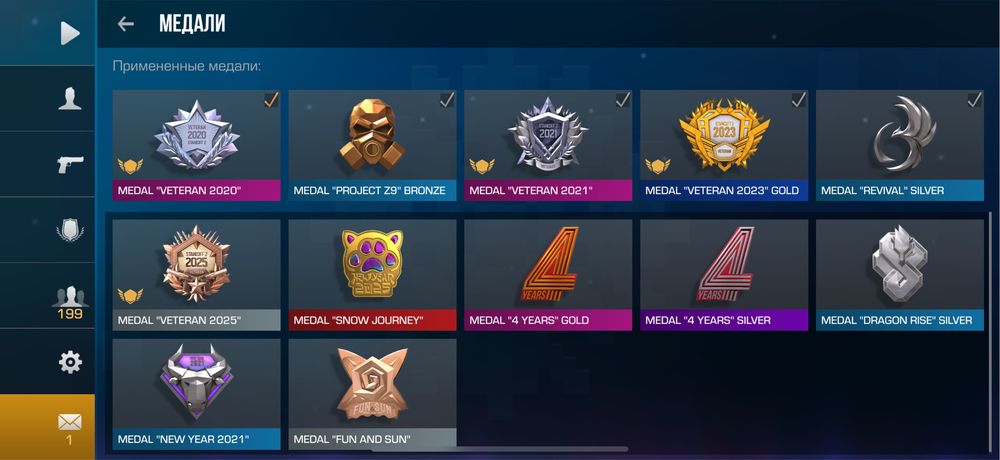Pick the New Year 2021 medal
The width and height of the screenshot is (1000, 460).
pos(196,394)
